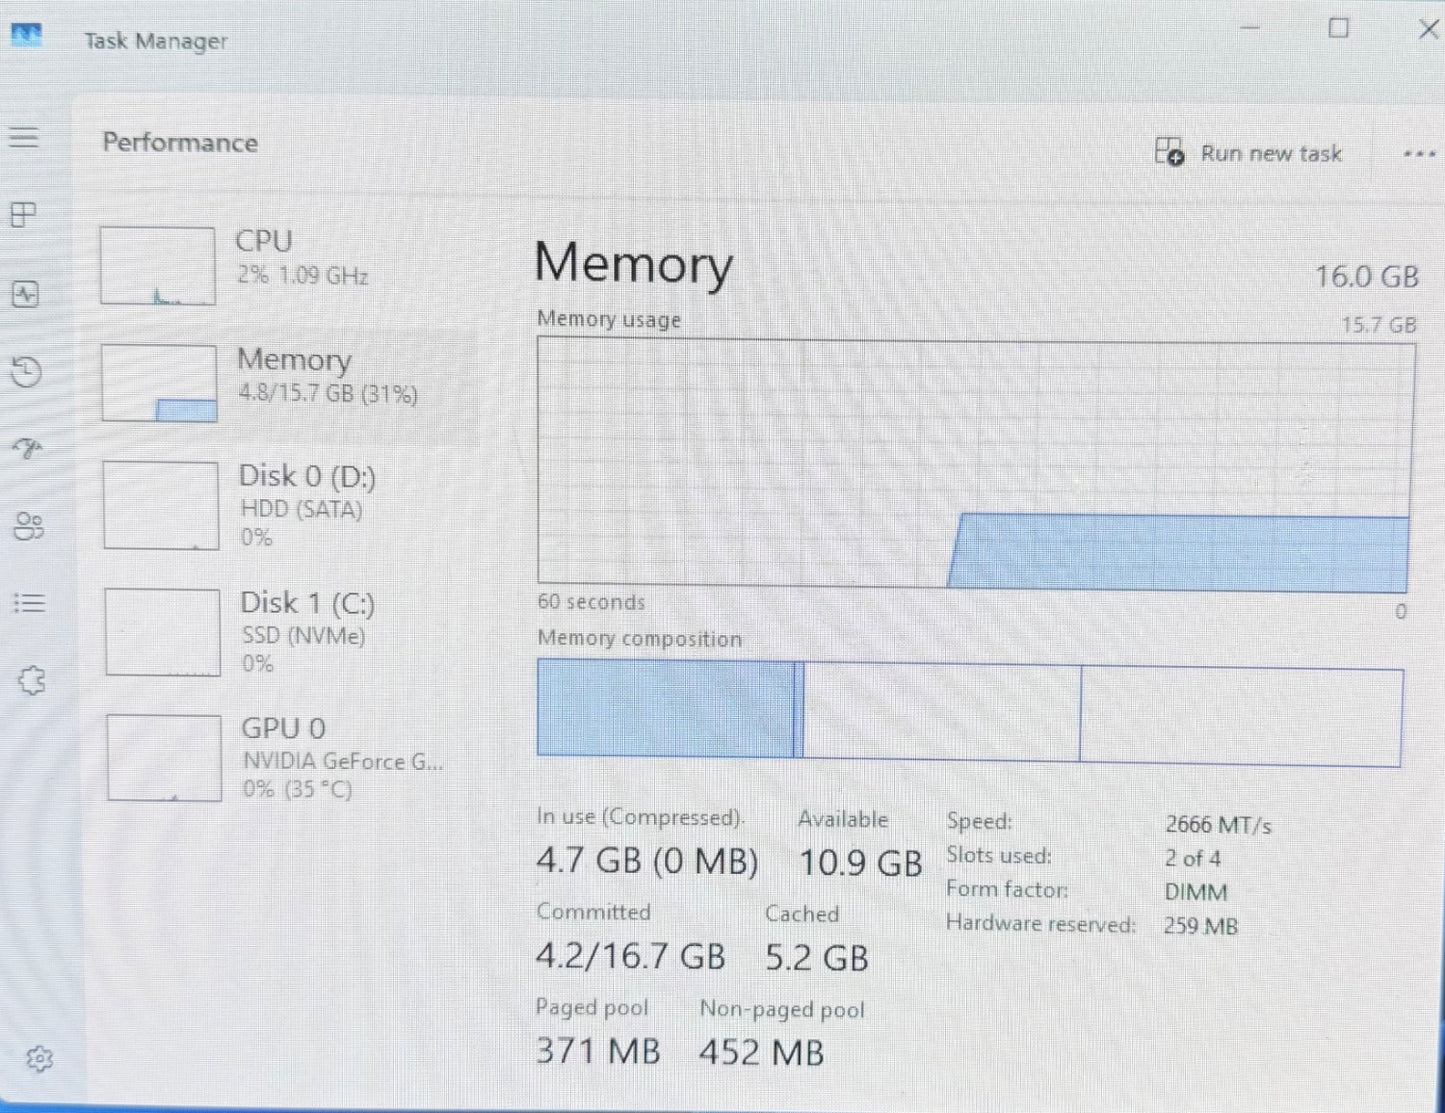Click the 4.7 GB (0 MB) in-use value
1445x1113 pixels.
pos(647,860)
